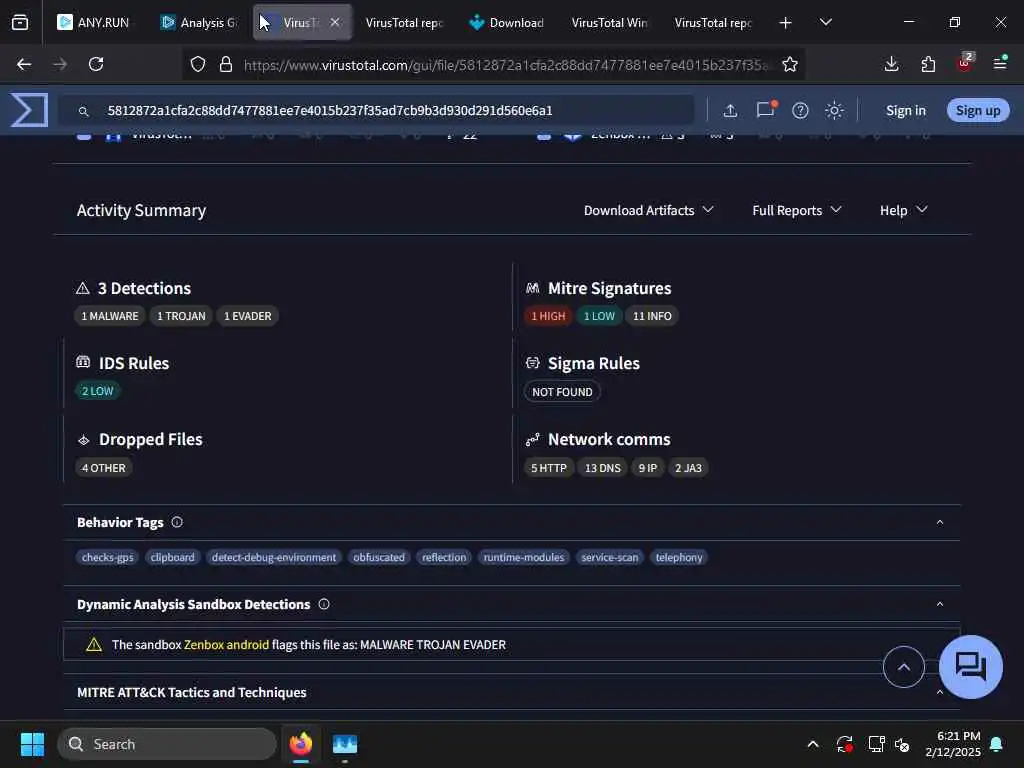Click the red extension badge icon
Screen dimensions: 1024x768
coord(965,62)
